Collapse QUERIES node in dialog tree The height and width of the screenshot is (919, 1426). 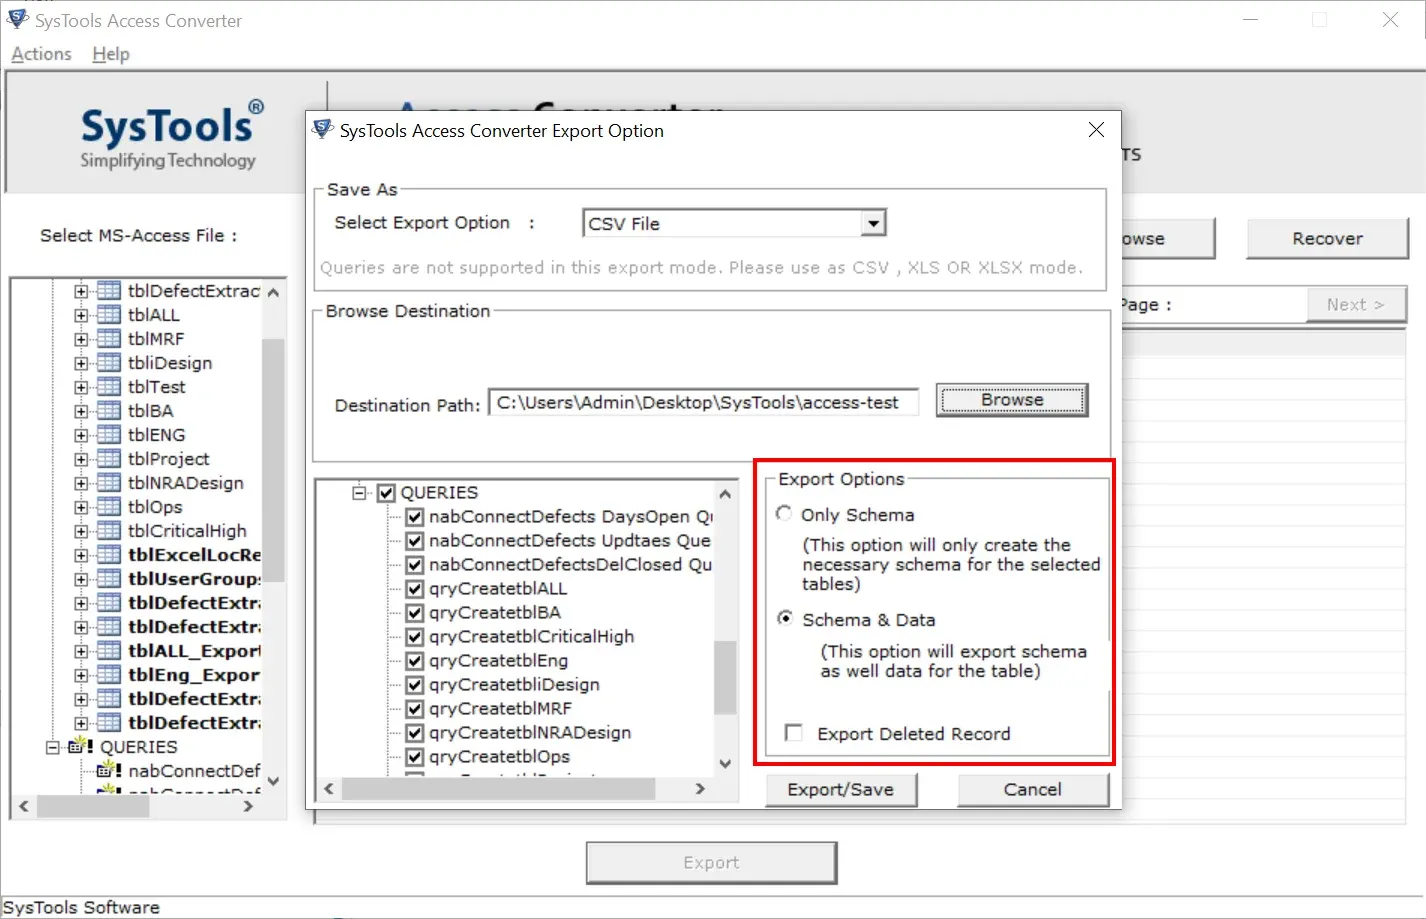[x=359, y=493]
